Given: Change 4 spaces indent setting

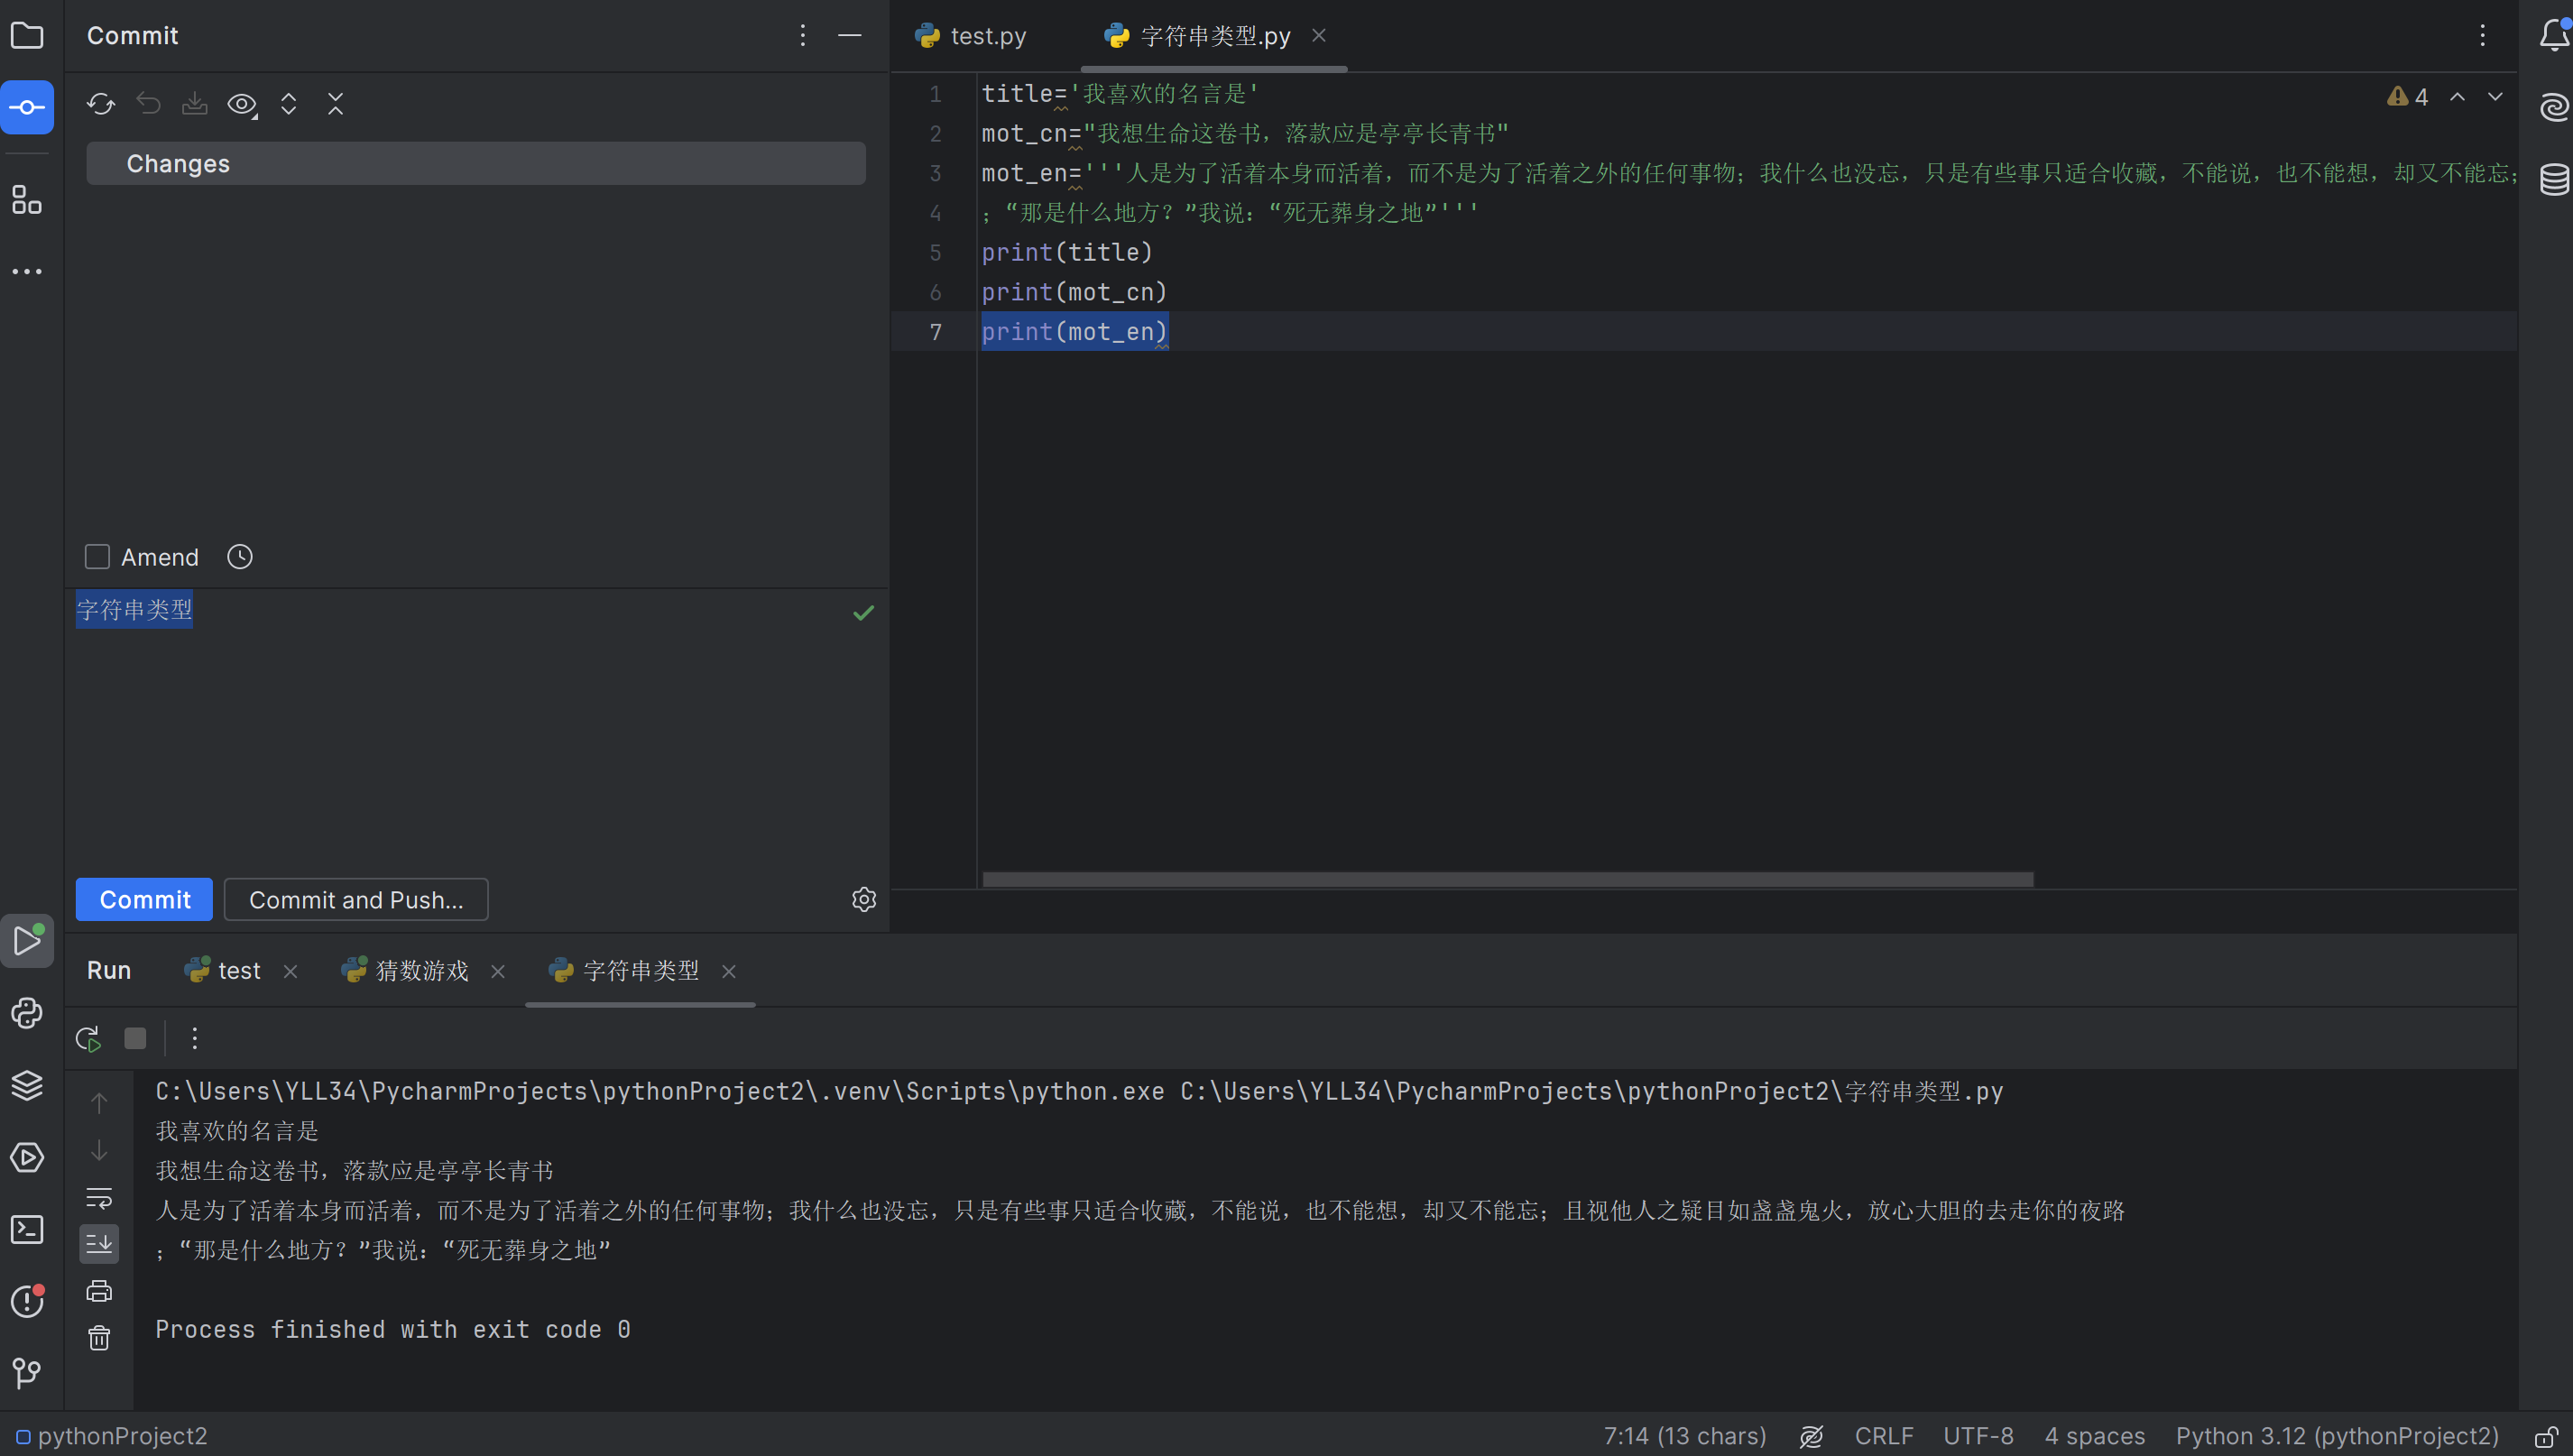Looking at the screenshot, I should tap(2095, 1437).
